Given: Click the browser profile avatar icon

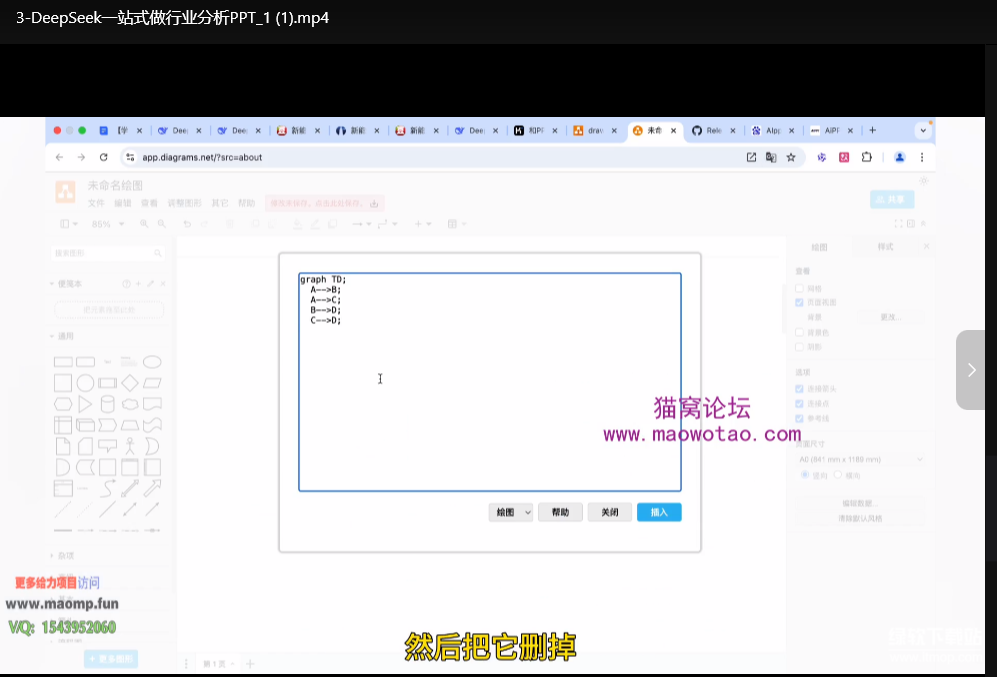Looking at the screenshot, I should point(899,157).
